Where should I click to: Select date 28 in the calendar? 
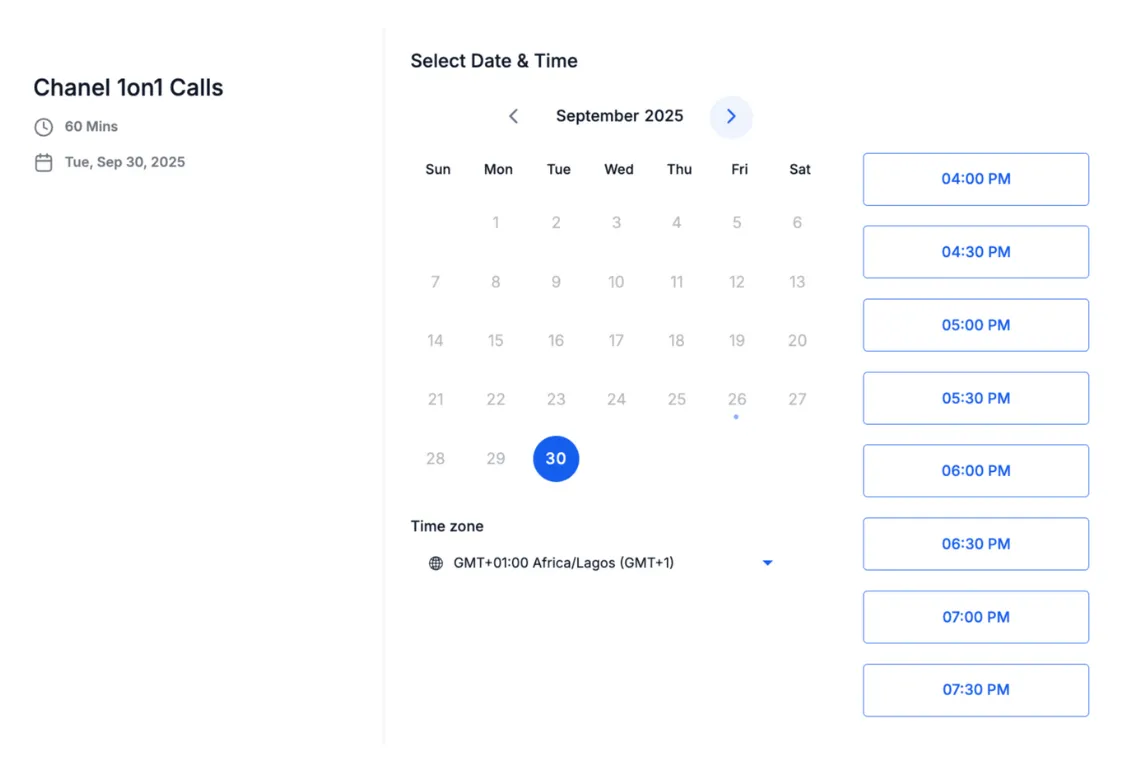point(435,459)
